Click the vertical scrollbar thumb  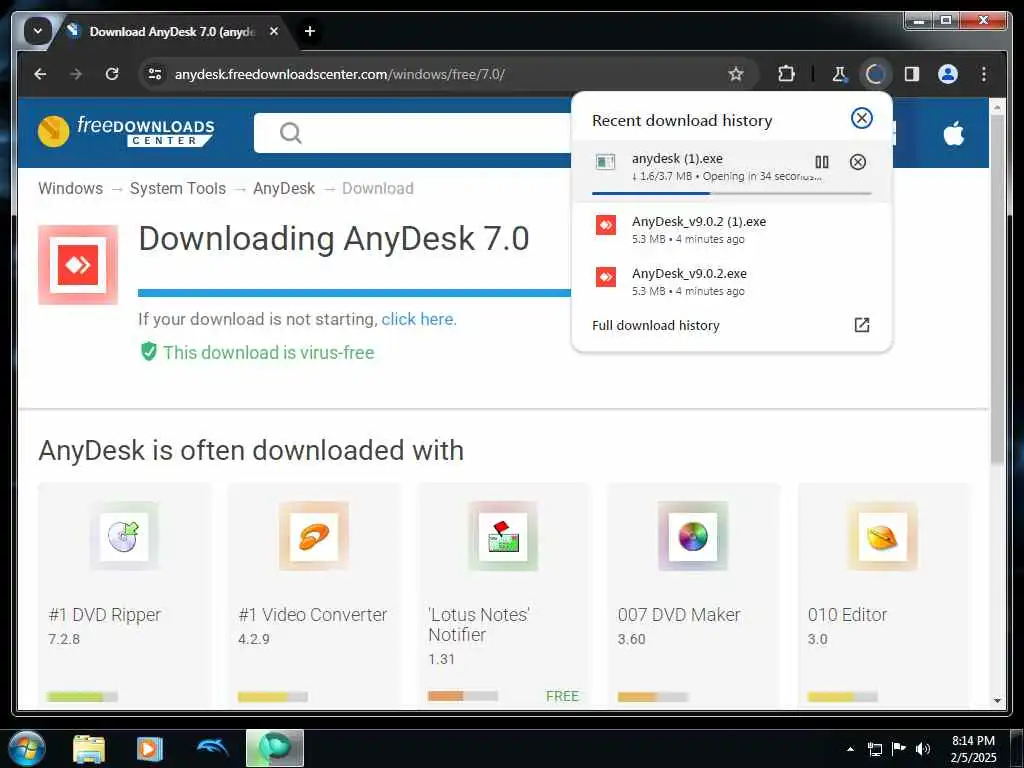coord(997,291)
